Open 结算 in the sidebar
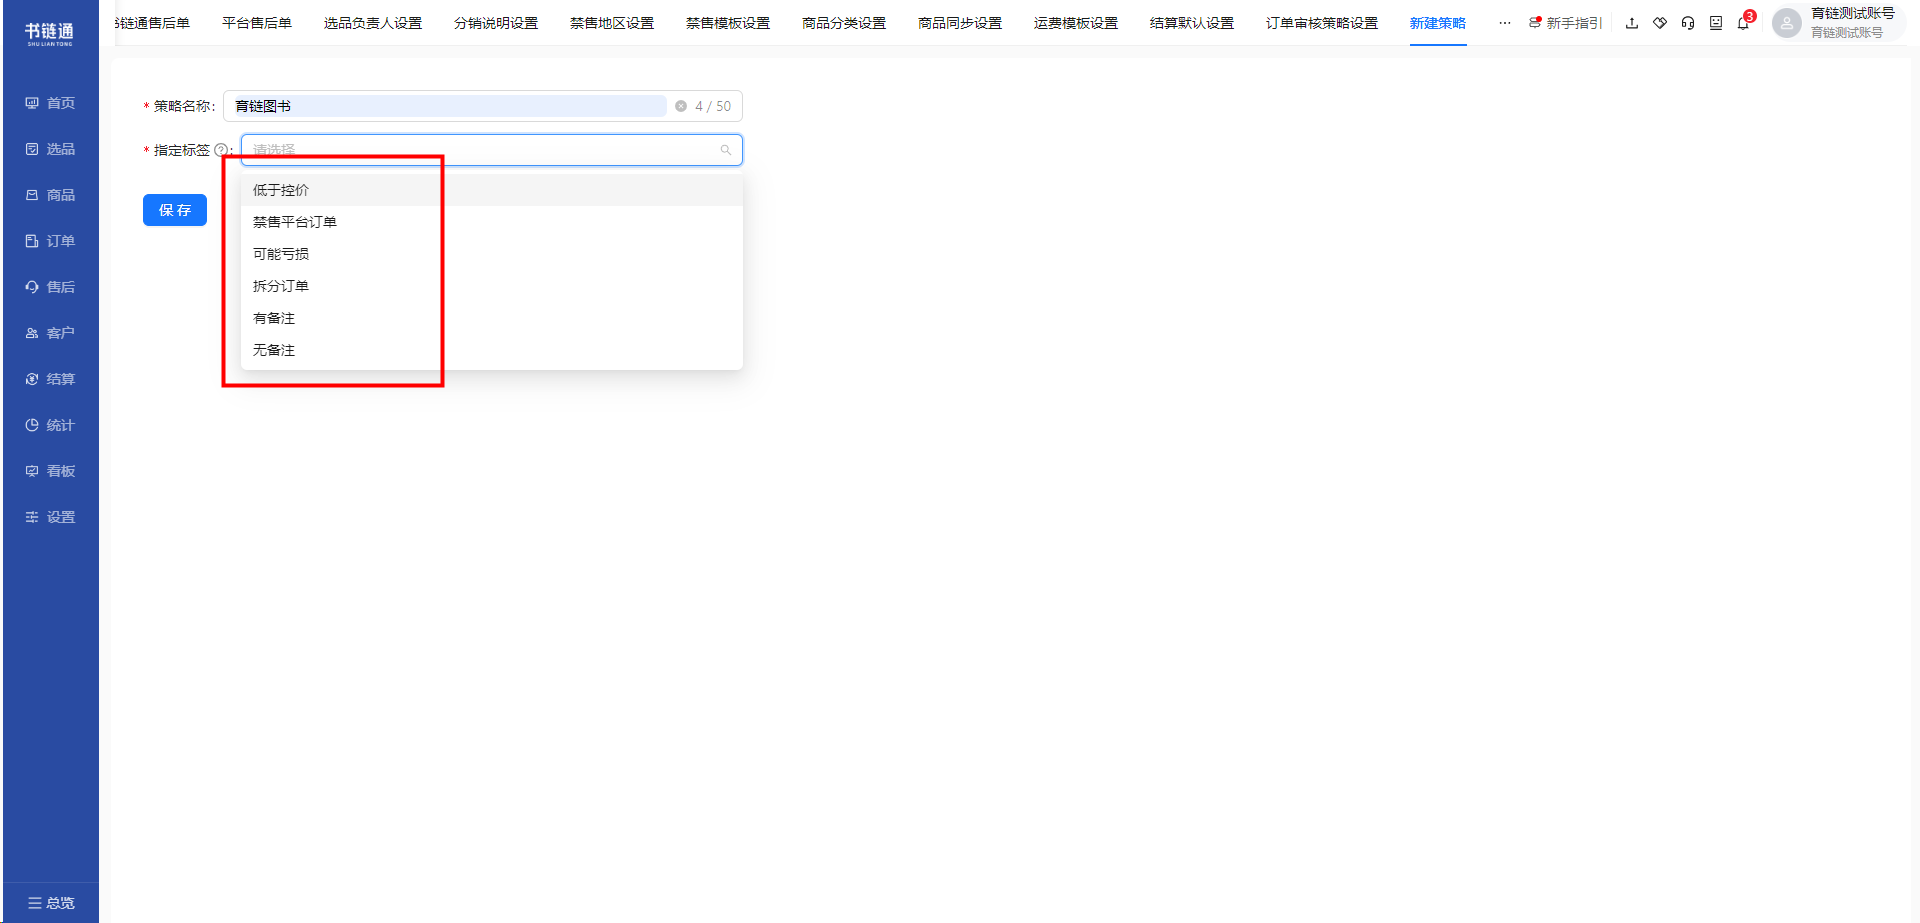Screen dimensions: 1920x923 50,379
